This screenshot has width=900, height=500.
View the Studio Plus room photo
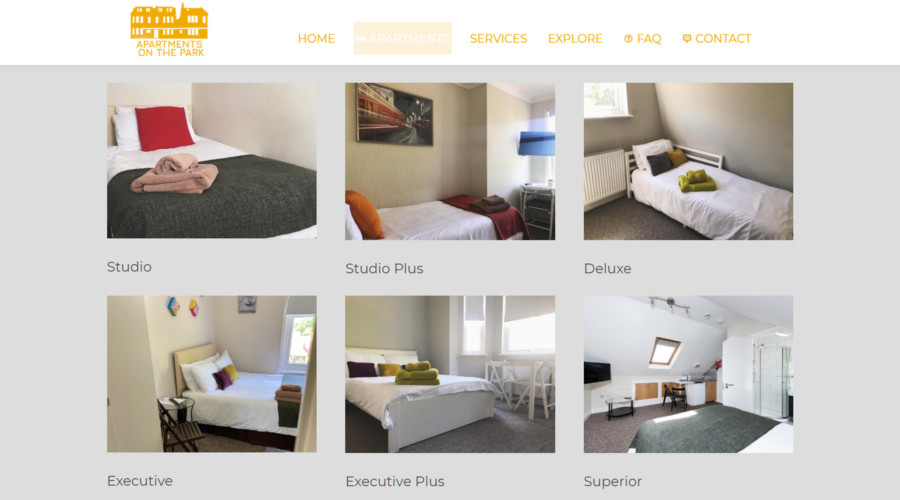[450, 161]
